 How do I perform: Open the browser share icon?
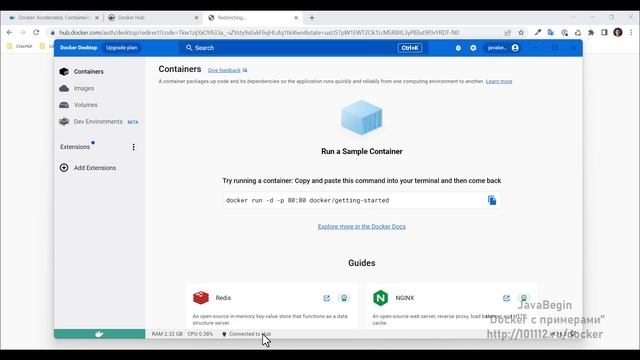pyautogui.click(x=507, y=33)
